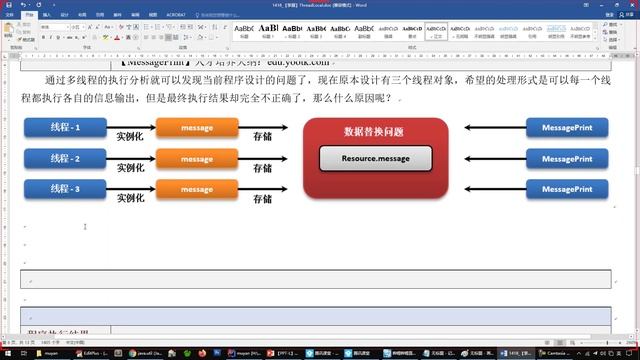This screenshot has width=640, height=360.
Task: Switch to the Insert tab
Action: (47, 15)
